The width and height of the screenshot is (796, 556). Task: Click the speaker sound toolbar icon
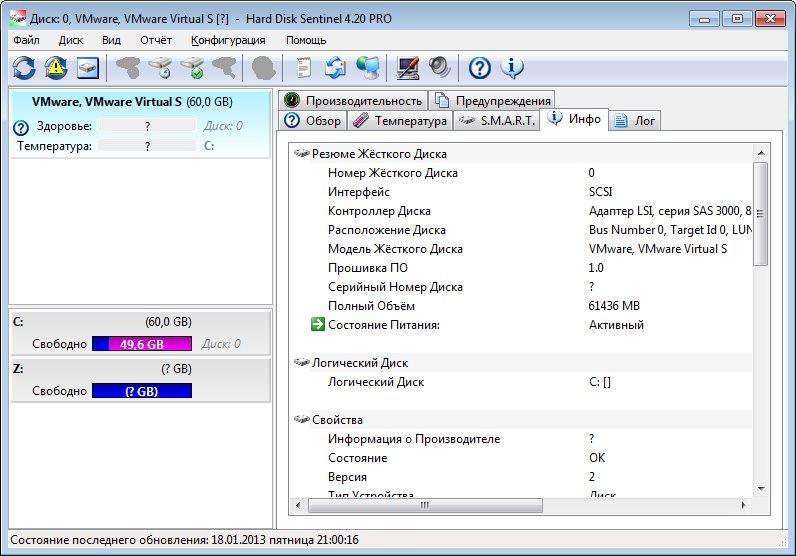click(440, 68)
